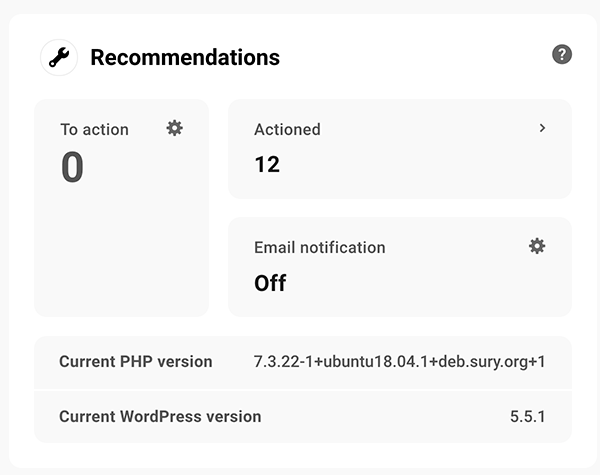Image resolution: width=600 pixels, height=475 pixels.
Task: Select the WordPress version number 5.5.1
Action: (x=527, y=416)
